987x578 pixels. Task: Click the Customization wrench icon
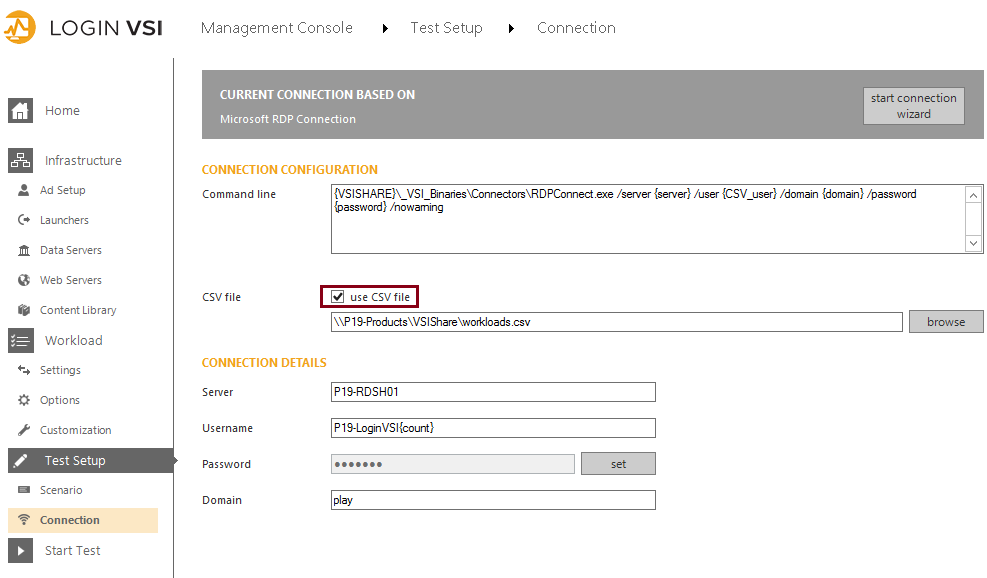click(x=24, y=430)
